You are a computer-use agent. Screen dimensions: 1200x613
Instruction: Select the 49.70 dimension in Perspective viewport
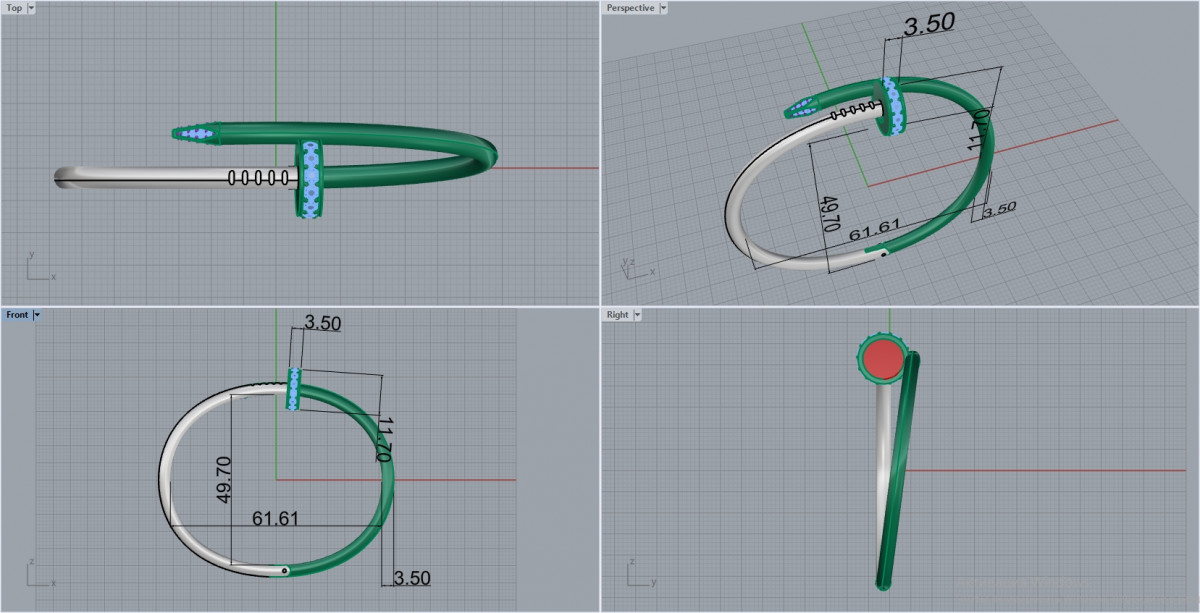[829, 215]
